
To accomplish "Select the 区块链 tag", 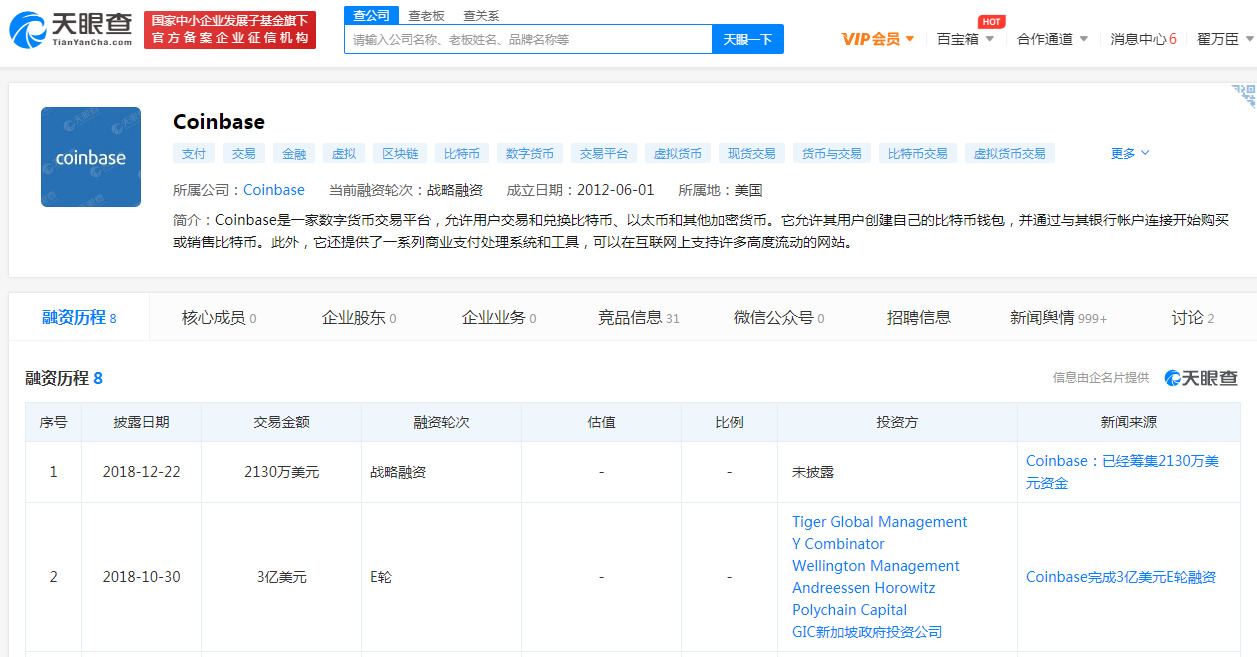I will click(x=400, y=153).
